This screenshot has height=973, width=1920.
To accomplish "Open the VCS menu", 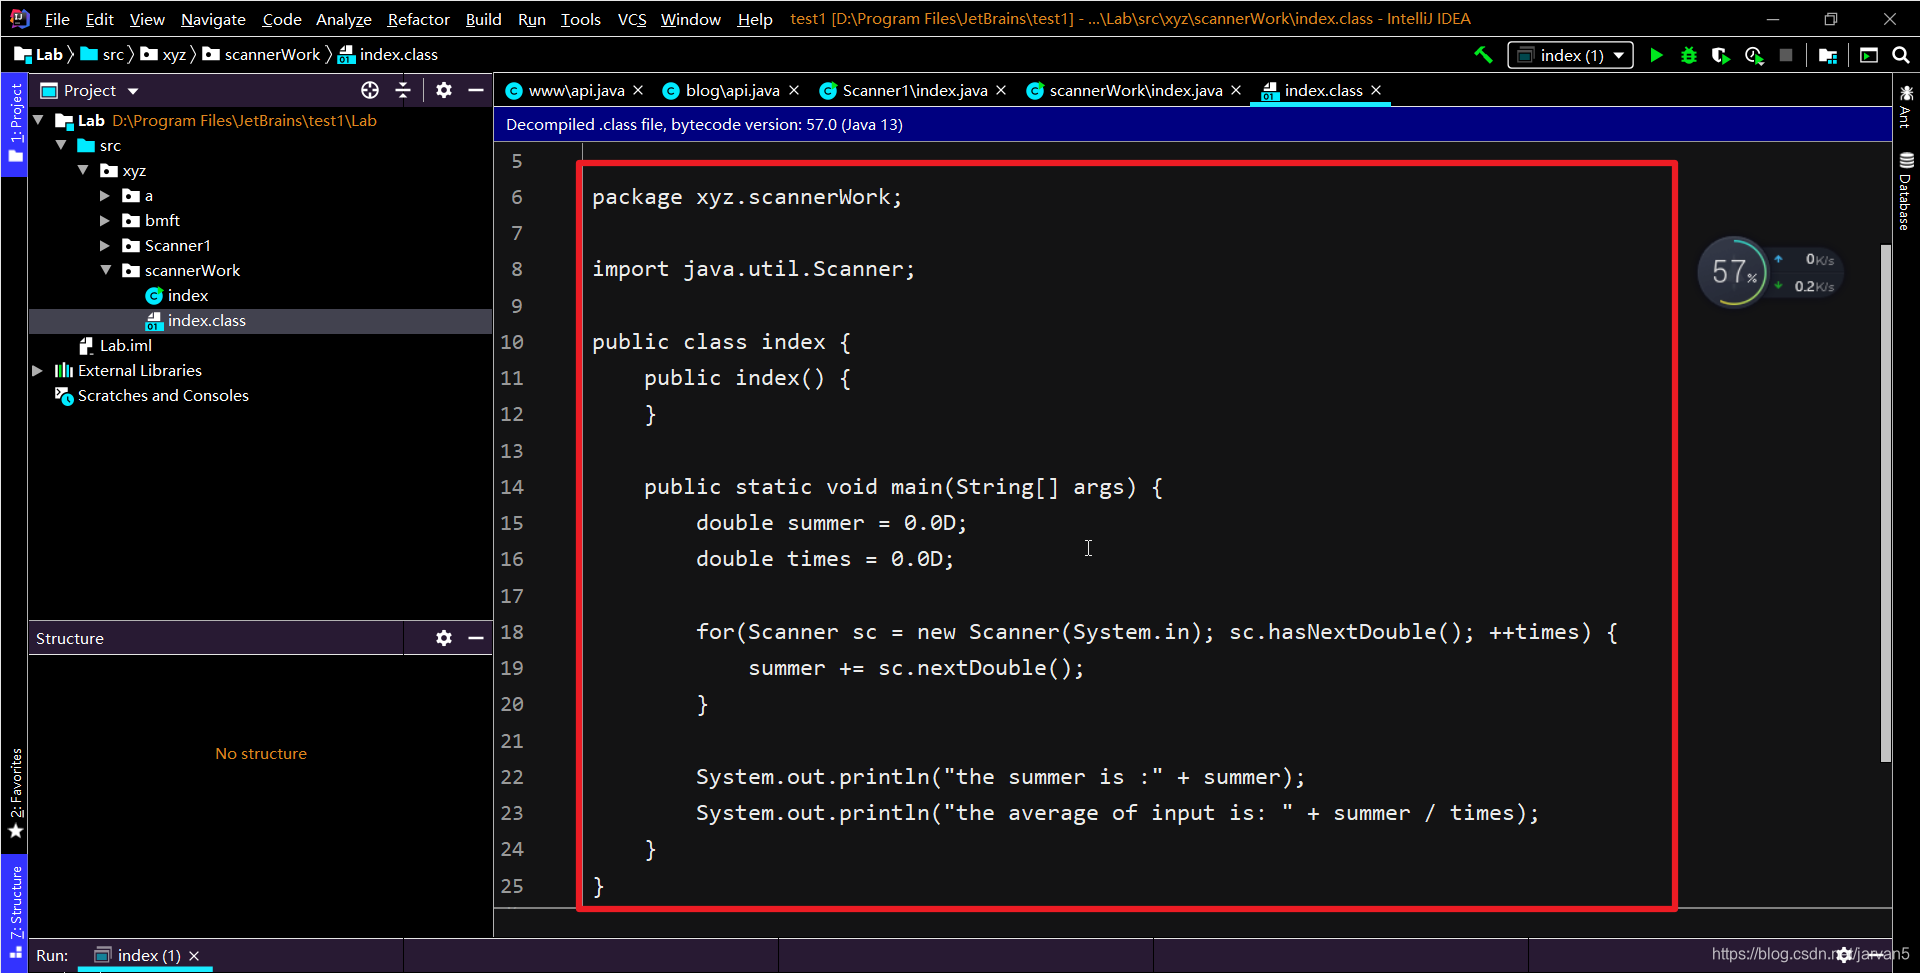I will click(632, 19).
